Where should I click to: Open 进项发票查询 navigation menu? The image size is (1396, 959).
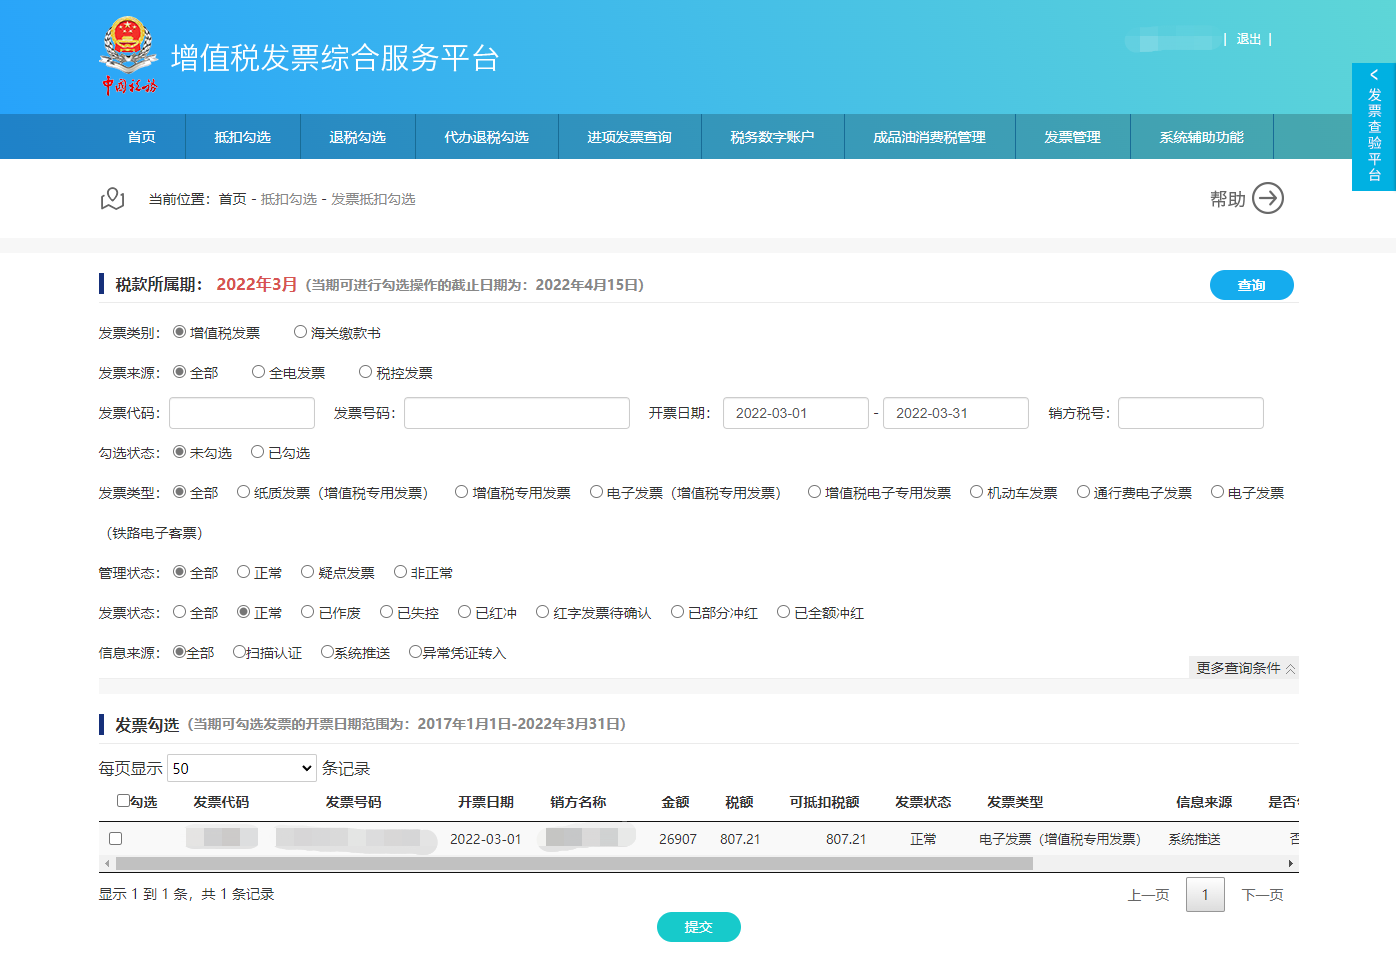tap(630, 137)
